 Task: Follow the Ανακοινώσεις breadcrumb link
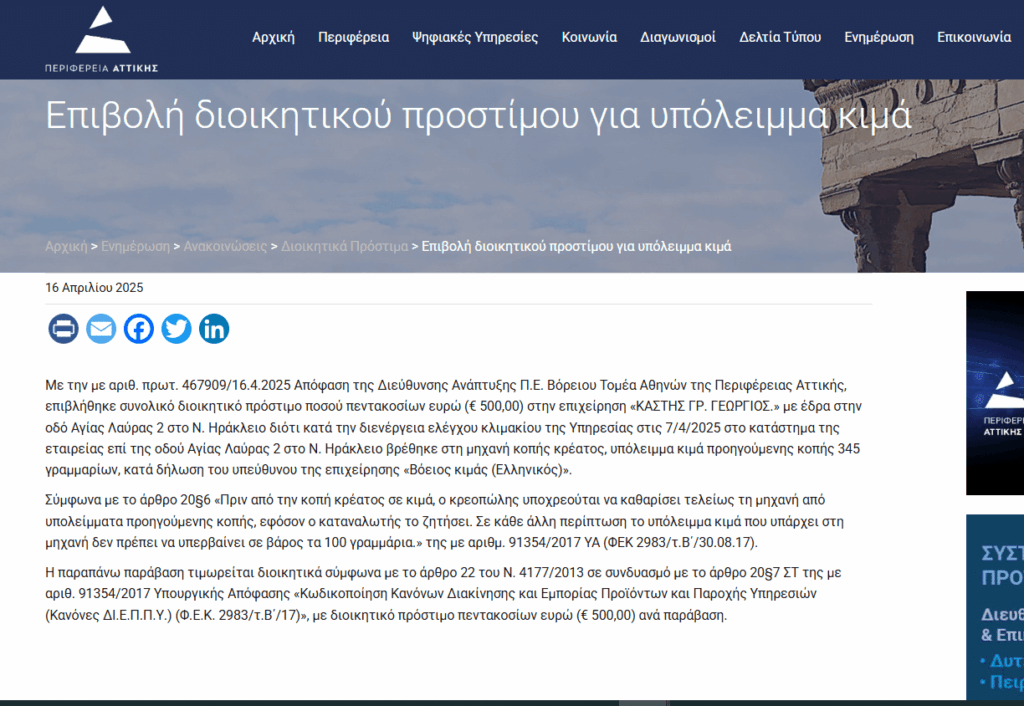pyautogui.click(x=225, y=246)
